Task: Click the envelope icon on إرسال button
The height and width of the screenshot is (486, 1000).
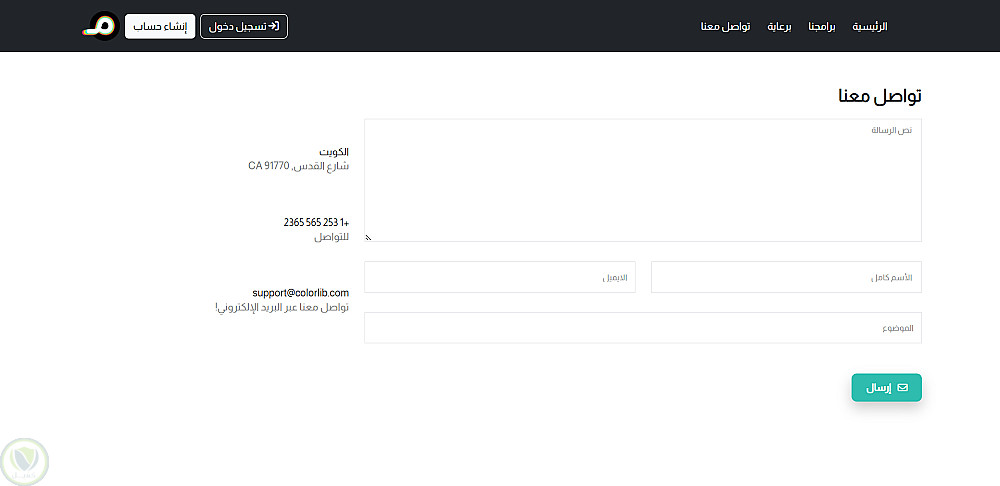Action: 902,388
